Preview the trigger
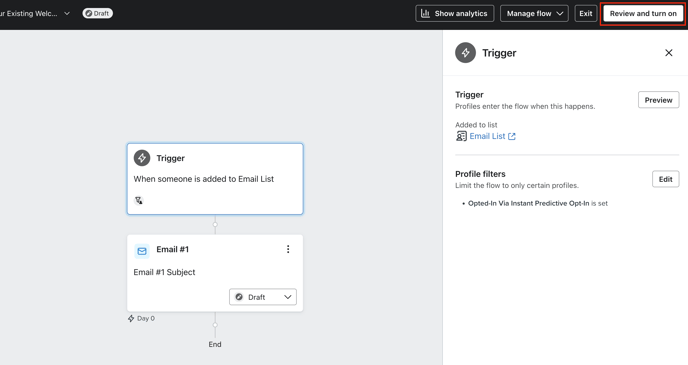This screenshot has height=365, width=688. [x=658, y=100]
